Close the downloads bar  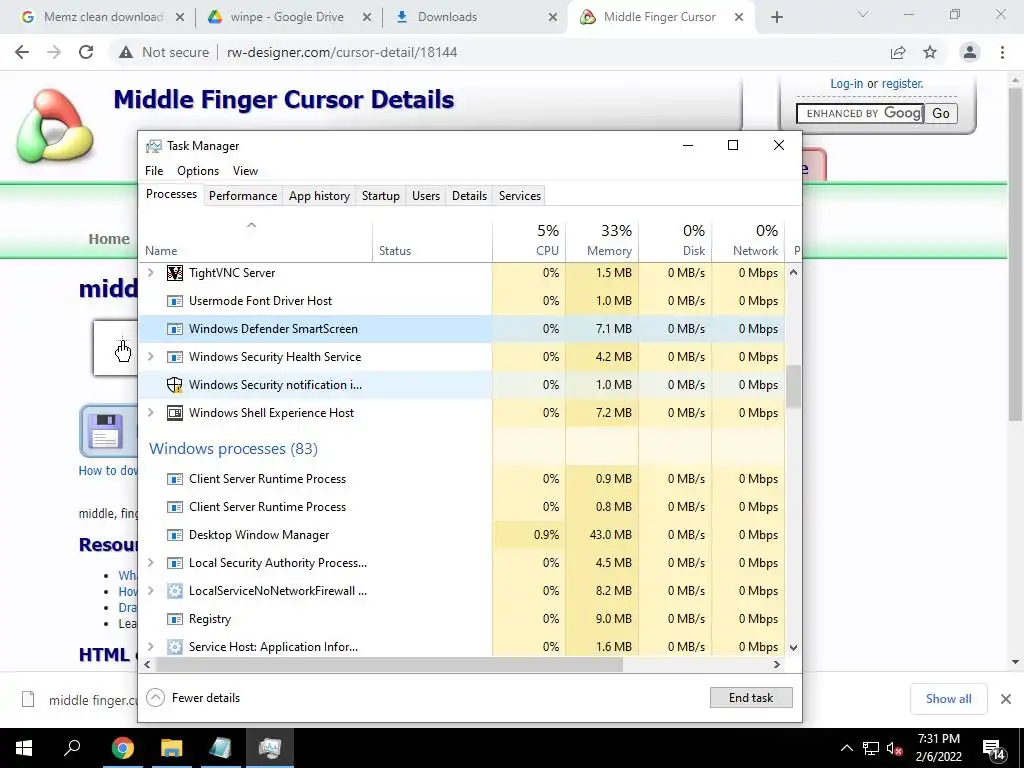click(x=1006, y=699)
